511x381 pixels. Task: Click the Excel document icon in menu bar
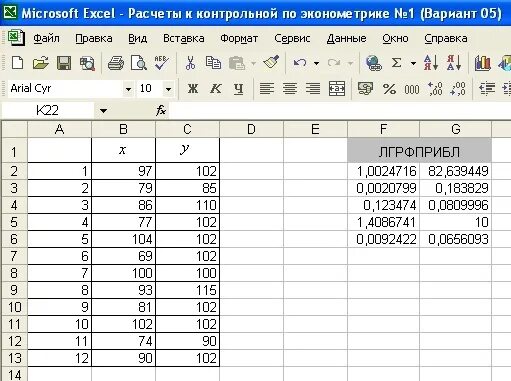point(16,38)
